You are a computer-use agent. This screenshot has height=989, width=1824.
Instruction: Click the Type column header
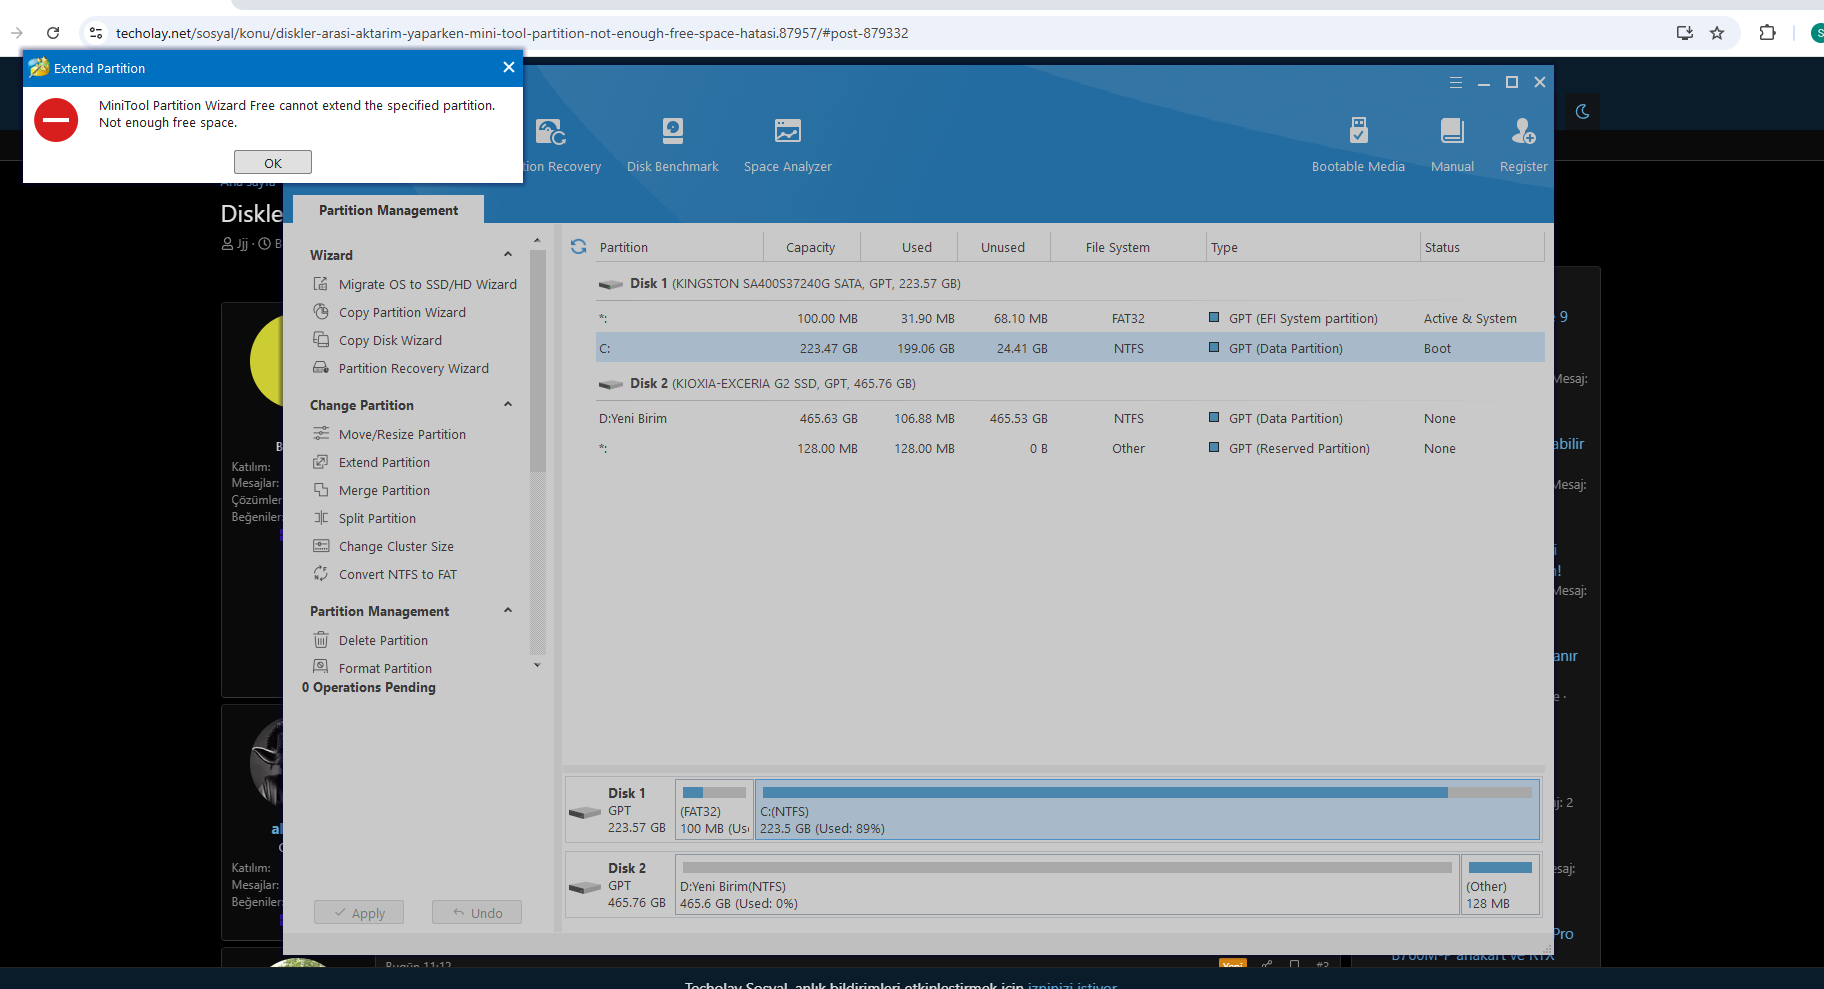pyautogui.click(x=1313, y=247)
